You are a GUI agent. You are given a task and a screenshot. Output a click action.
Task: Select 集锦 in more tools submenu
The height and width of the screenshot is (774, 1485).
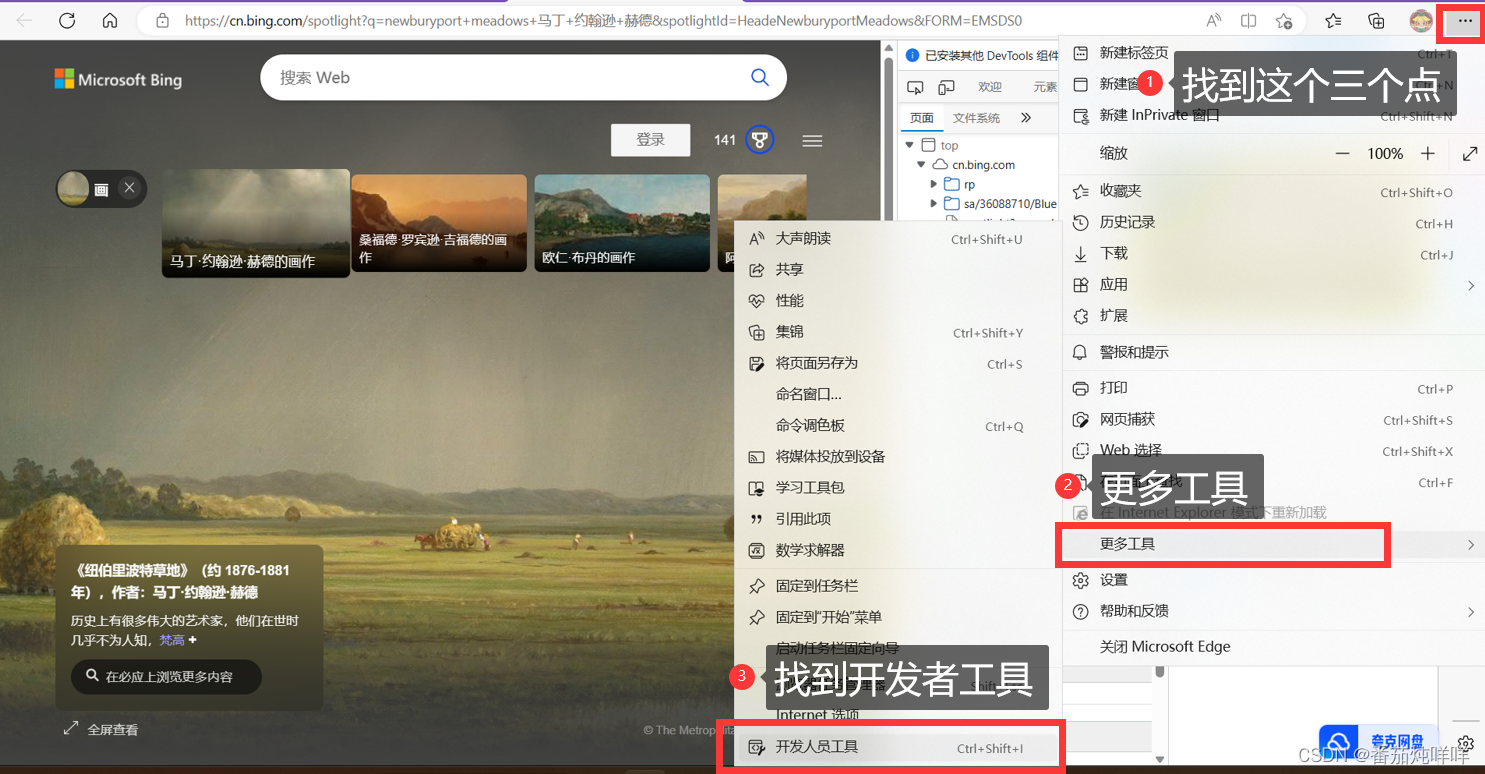(896, 332)
